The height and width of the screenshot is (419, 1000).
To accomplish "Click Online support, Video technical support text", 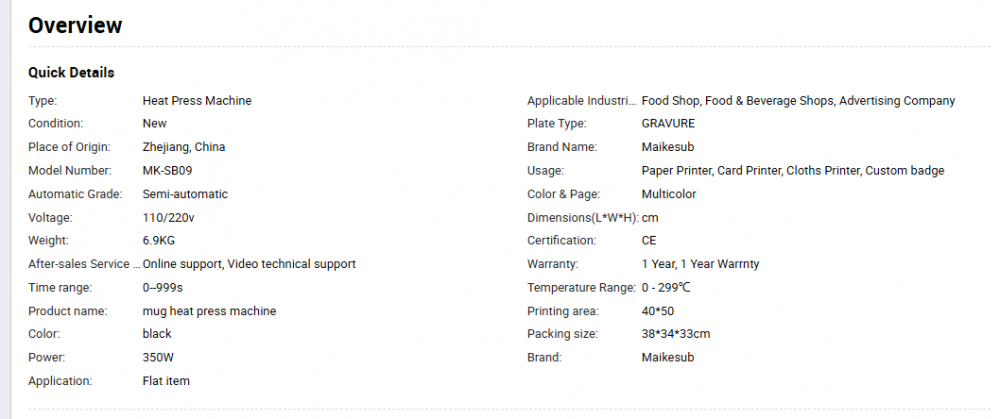I will [249, 264].
